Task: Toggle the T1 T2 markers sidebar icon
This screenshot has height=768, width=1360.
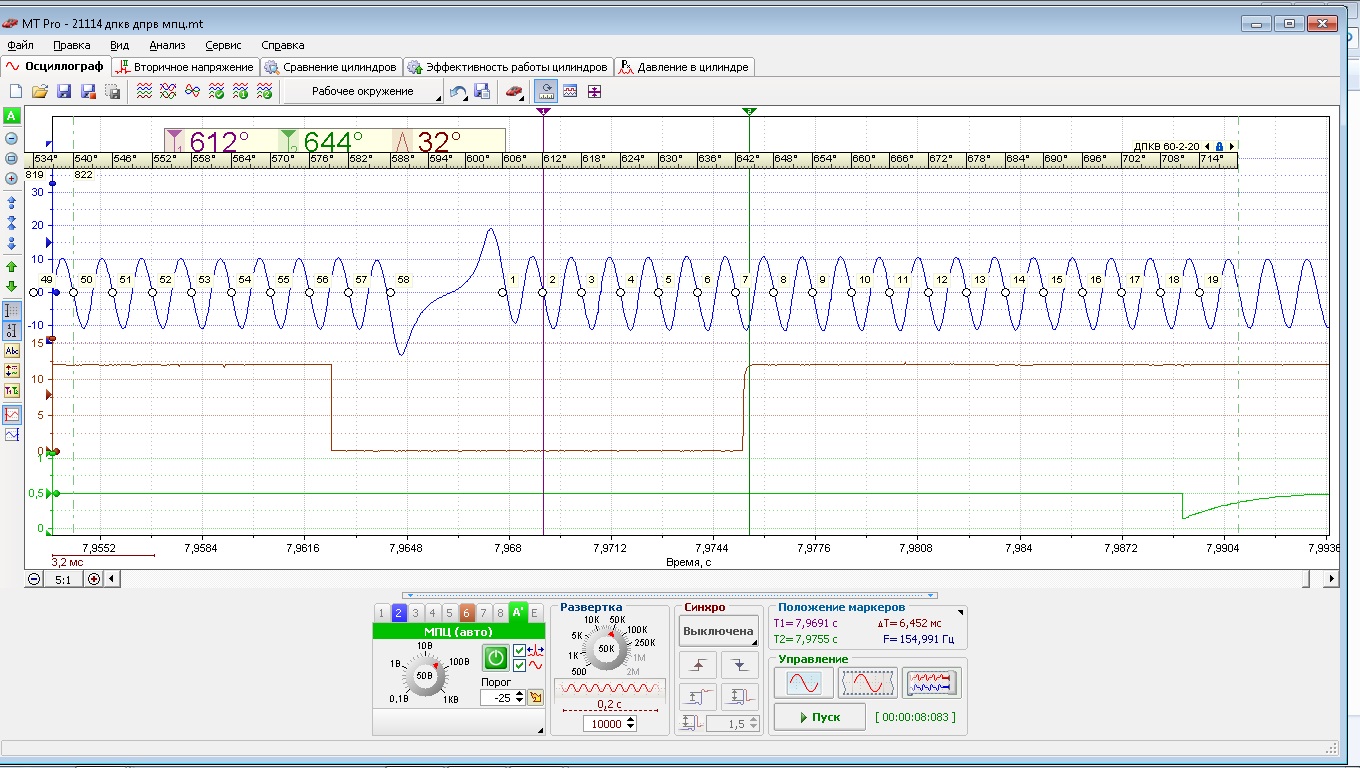Action: point(12,391)
